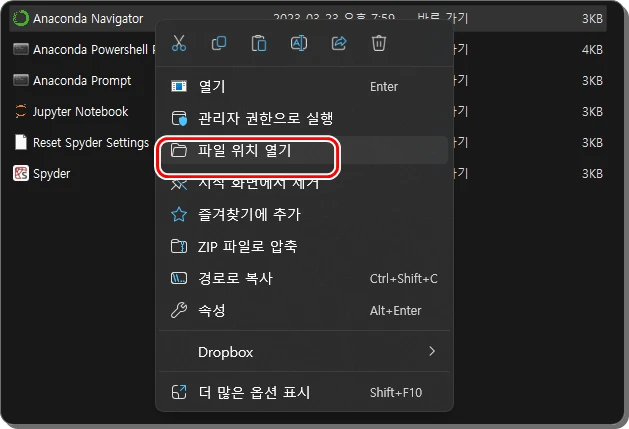Image resolution: width=629 pixels, height=429 pixels.
Task: Choose 즐겨찾기에 추가
Action: 304,214
